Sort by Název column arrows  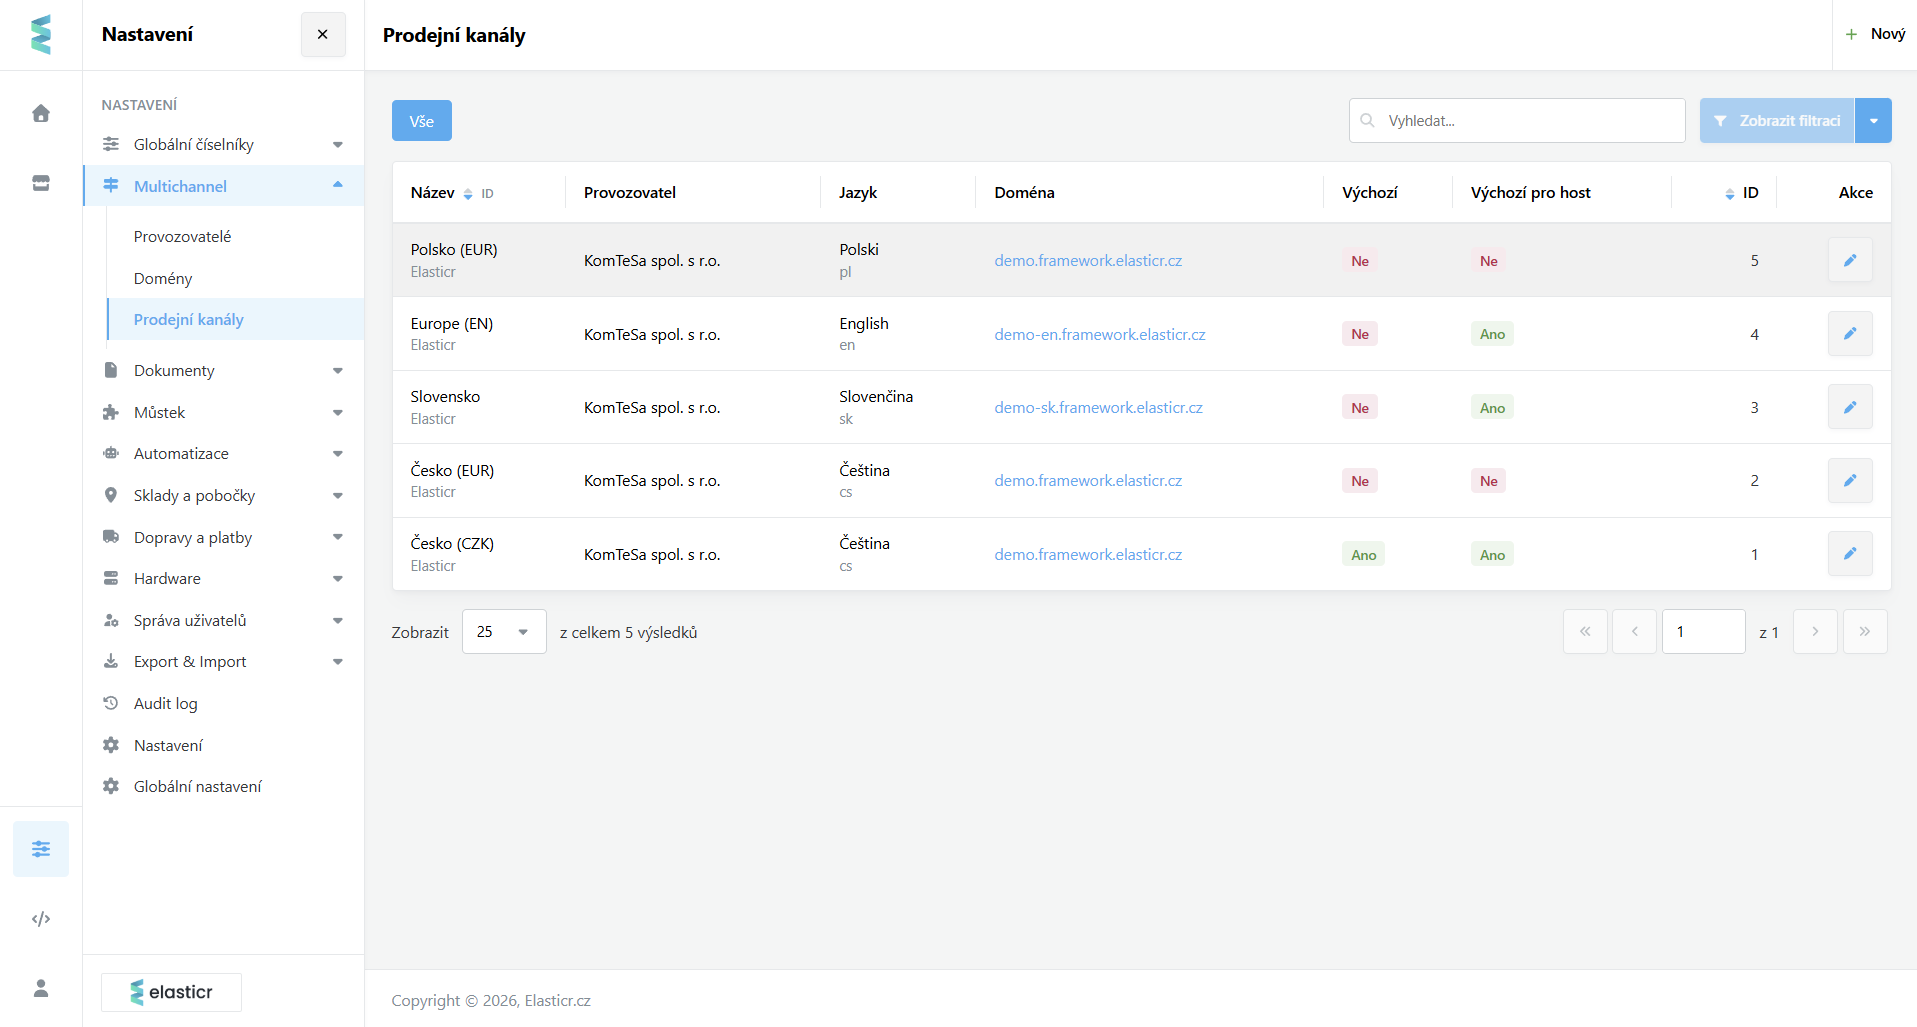click(x=468, y=194)
